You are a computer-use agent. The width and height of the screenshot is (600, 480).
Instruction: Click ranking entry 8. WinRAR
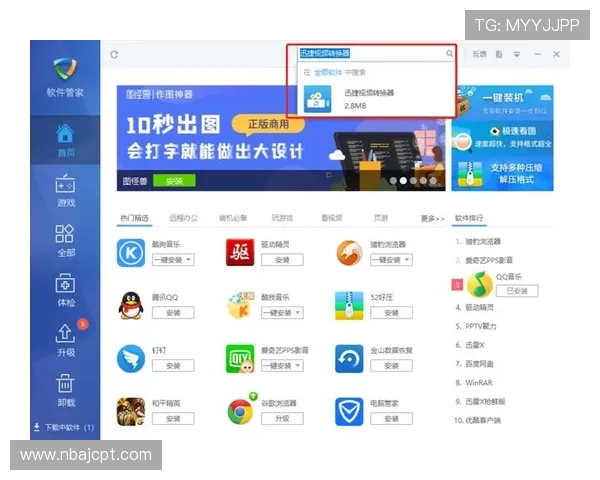pyautogui.click(x=474, y=383)
